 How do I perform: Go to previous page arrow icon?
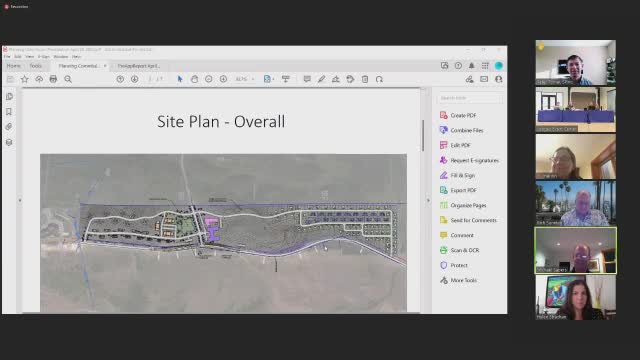point(120,79)
